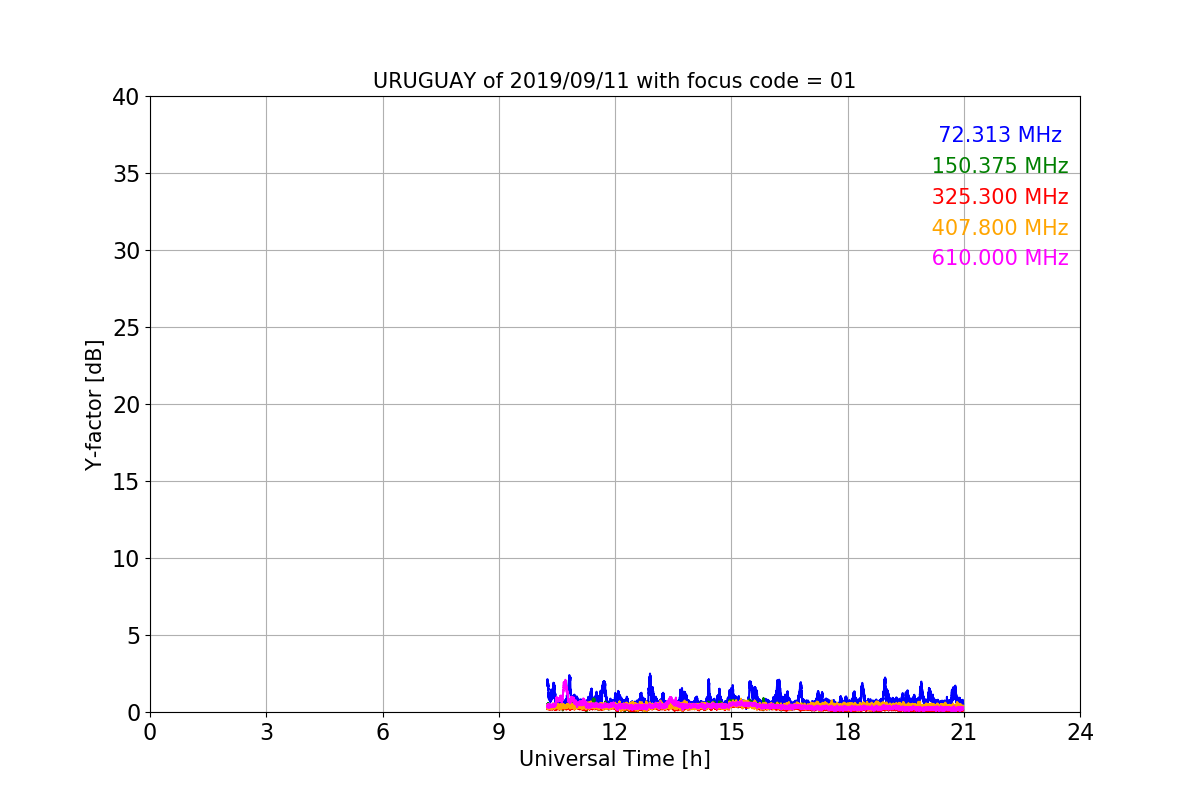
Task: Click the x-axis tick label 9
Action: (x=499, y=732)
